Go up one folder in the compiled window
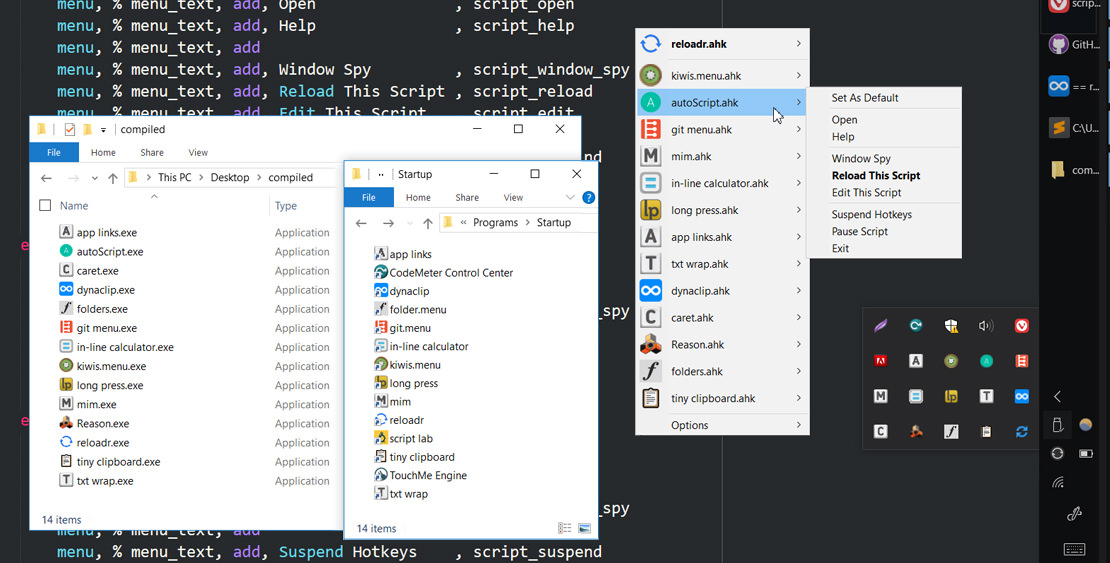Screen dimensions: 1110x563 [x=112, y=178]
